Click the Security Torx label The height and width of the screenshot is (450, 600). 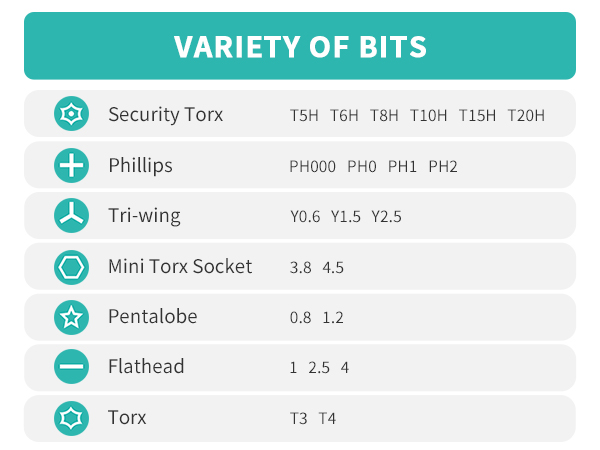[x=165, y=115]
